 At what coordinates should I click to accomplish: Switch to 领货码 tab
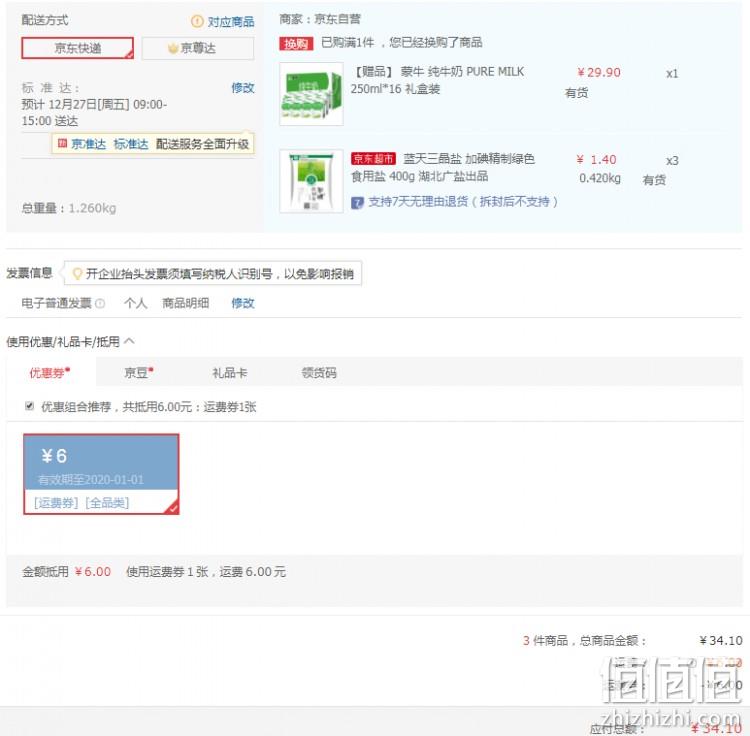click(x=319, y=373)
